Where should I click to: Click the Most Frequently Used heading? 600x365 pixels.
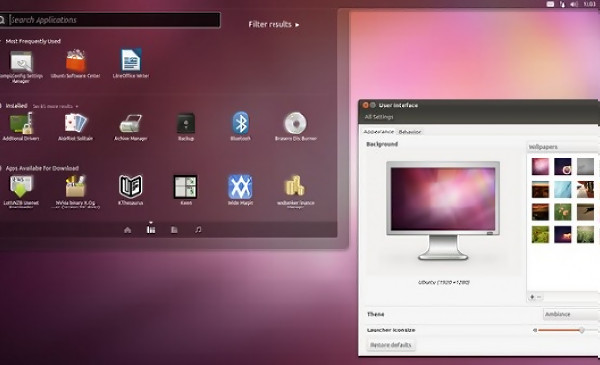point(33,41)
